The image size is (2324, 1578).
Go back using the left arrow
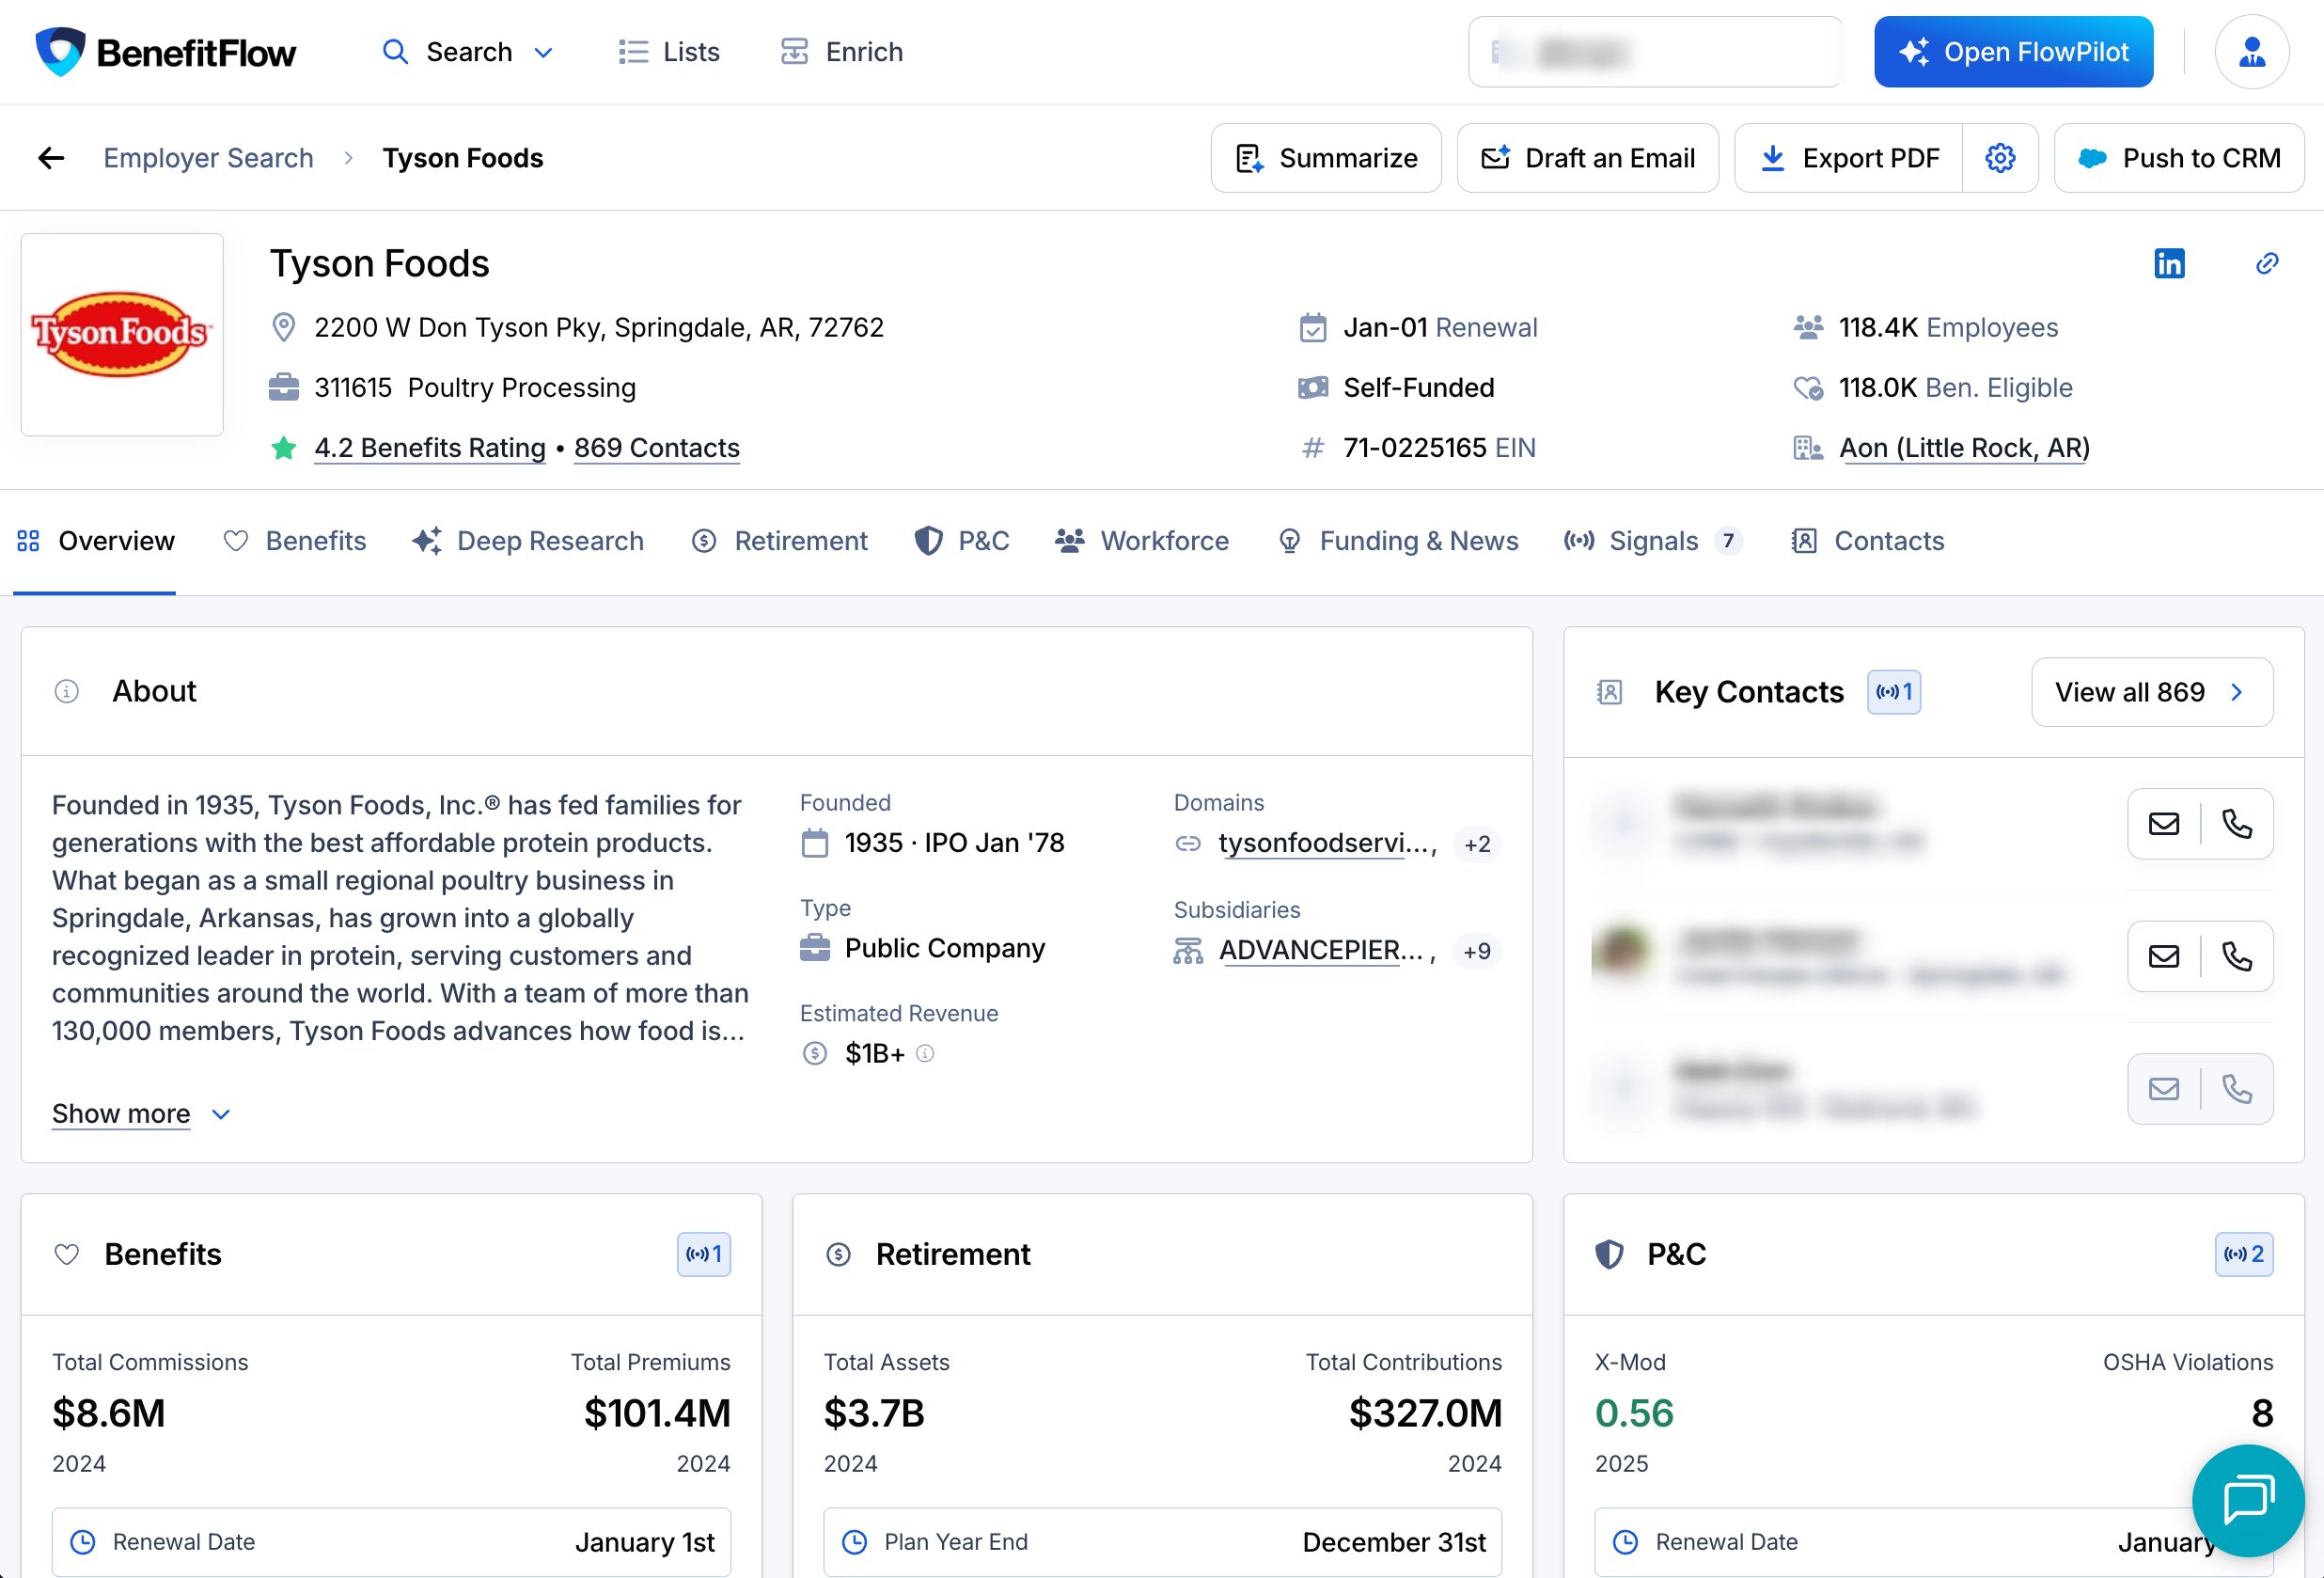51,158
